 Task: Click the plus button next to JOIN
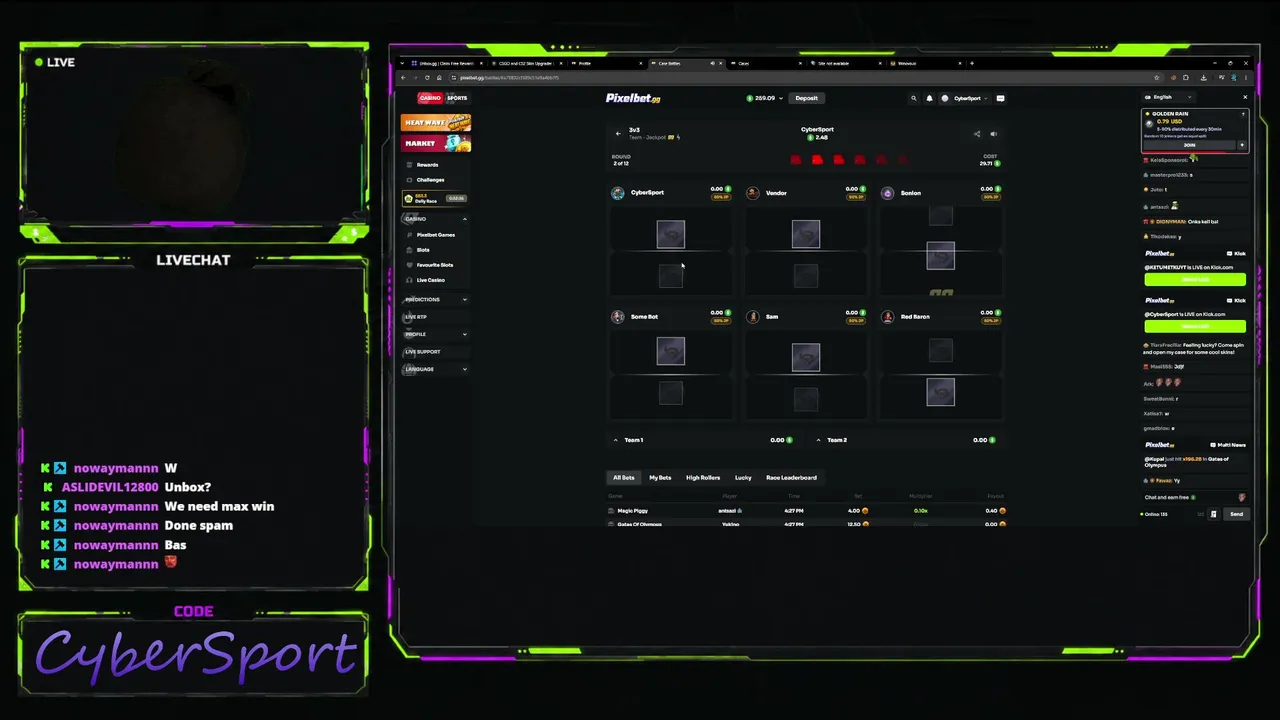(1242, 145)
